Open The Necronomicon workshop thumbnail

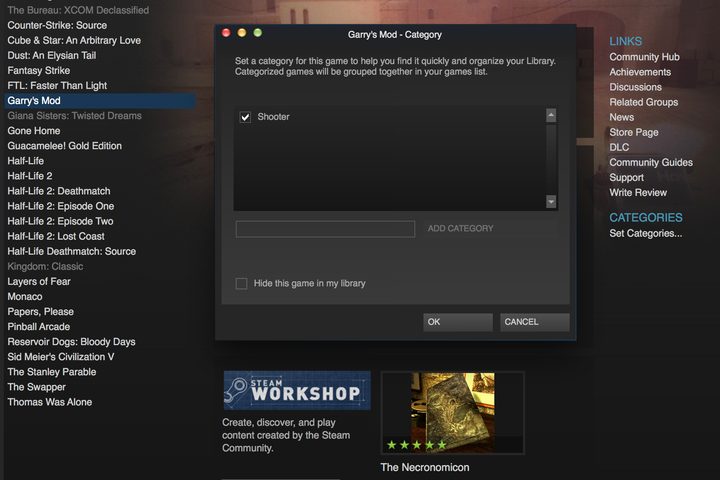tap(453, 412)
